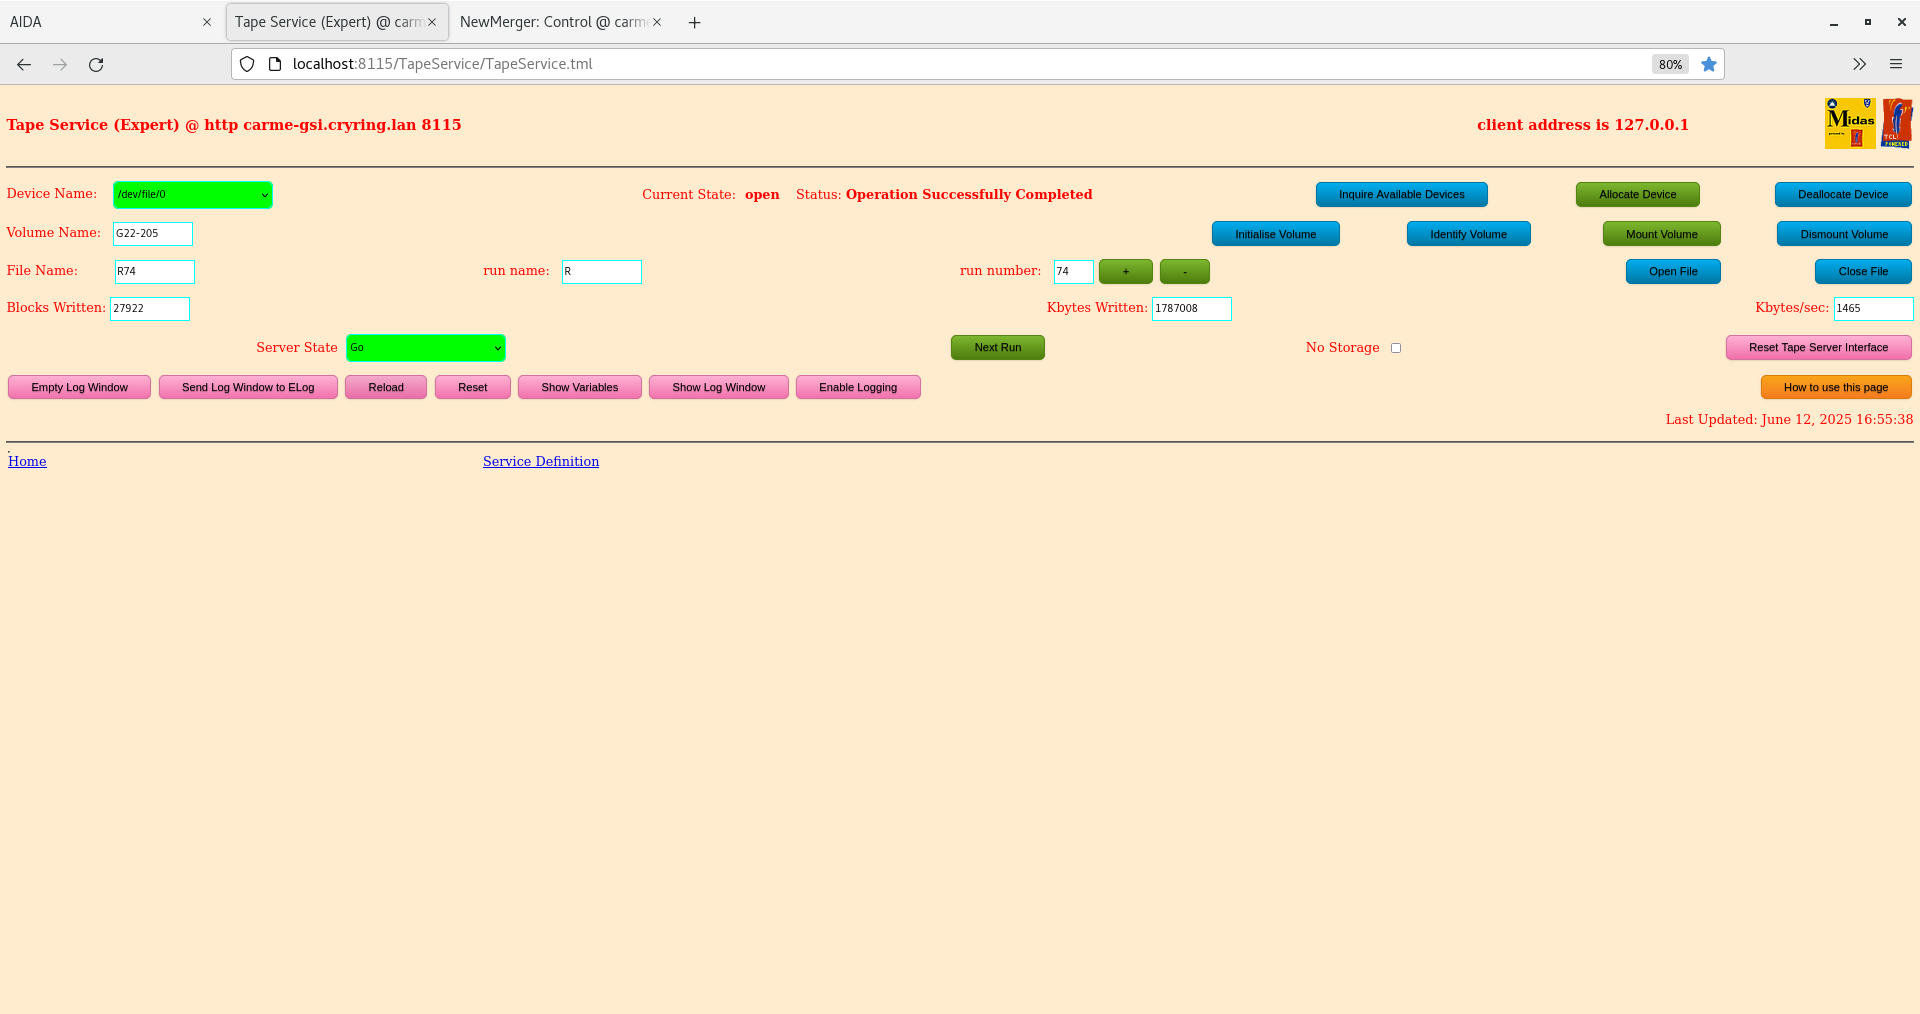
Task: Click the run number input field
Action: (1072, 271)
